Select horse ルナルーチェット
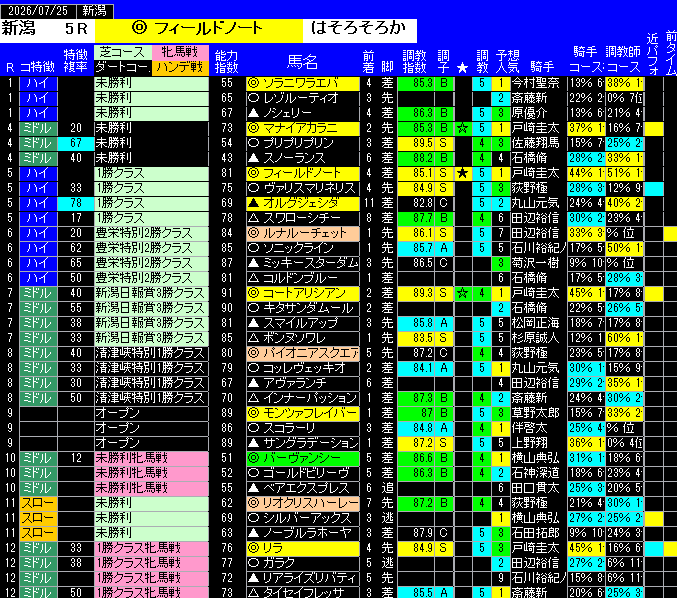This screenshot has height=598, width=677. click(x=303, y=233)
